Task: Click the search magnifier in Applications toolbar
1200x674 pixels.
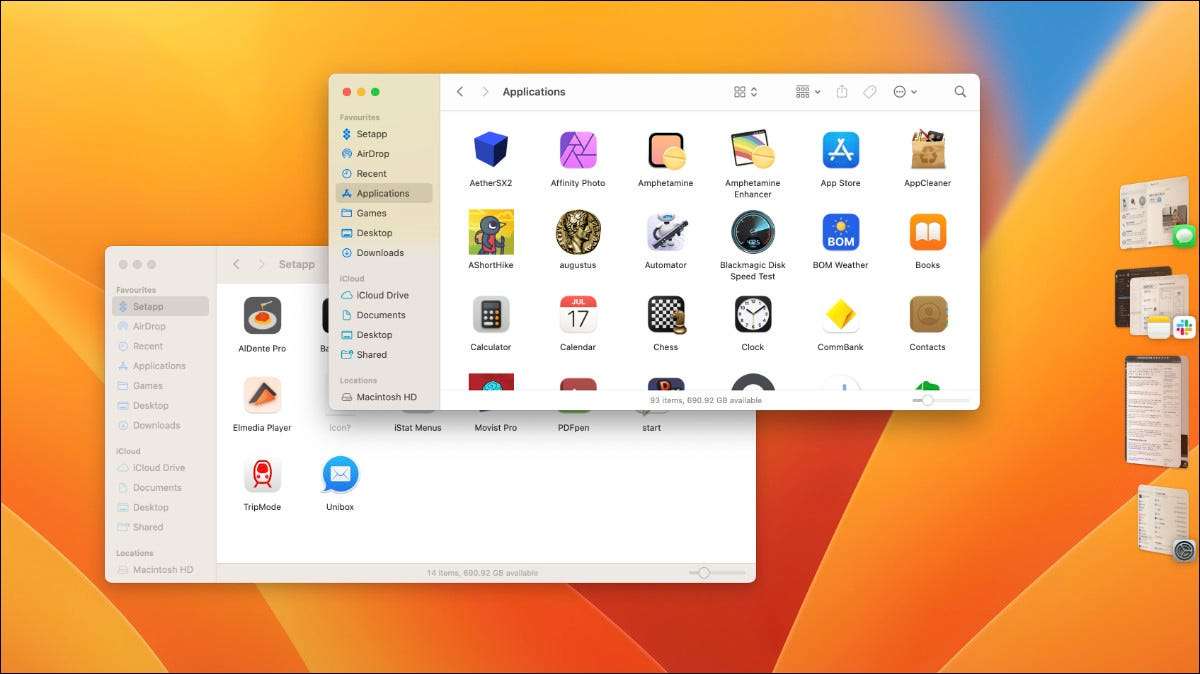Action: pos(960,91)
